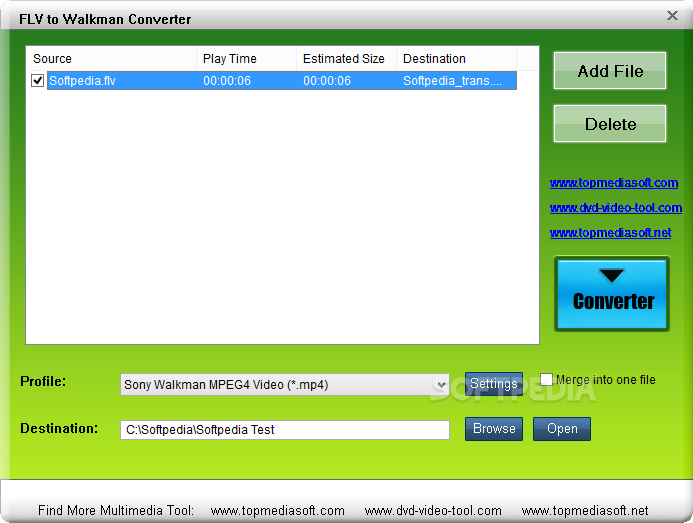
Task: Expand the Profile dropdown list
Action: [x=441, y=385]
